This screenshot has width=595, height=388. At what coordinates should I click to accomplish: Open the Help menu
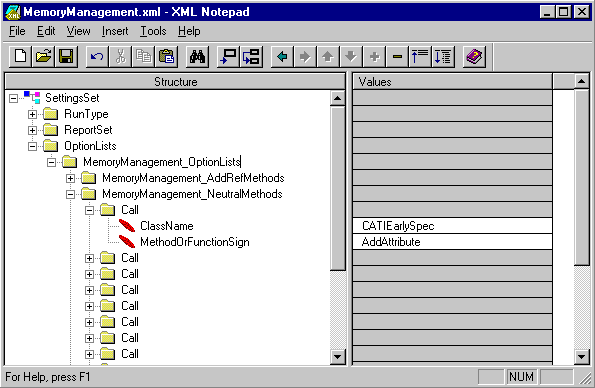[189, 31]
